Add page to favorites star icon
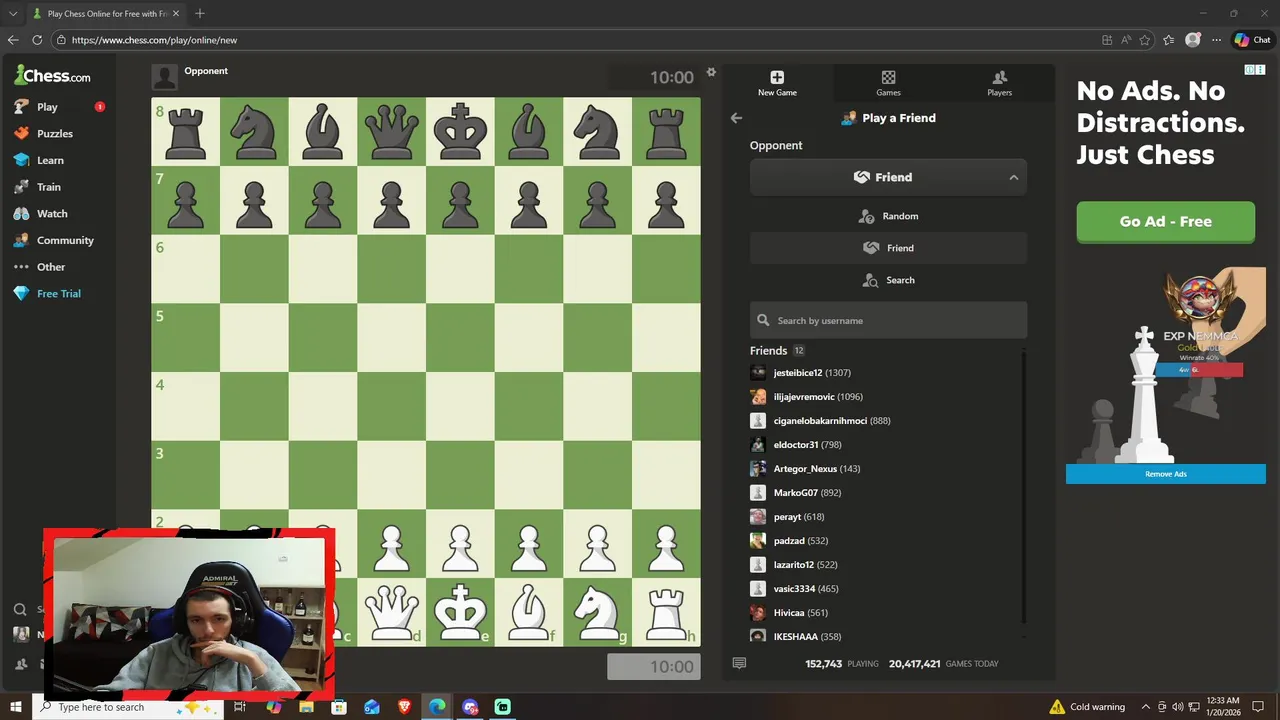This screenshot has width=1280, height=720. pyautogui.click(x=1145, y=40)
